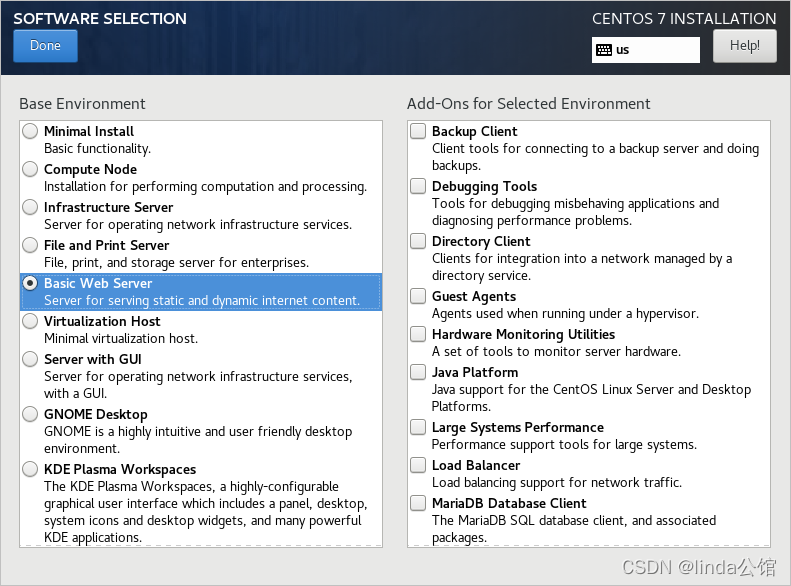791x586 pixels.
Task: Click the blue Done button
Action: 45,46
